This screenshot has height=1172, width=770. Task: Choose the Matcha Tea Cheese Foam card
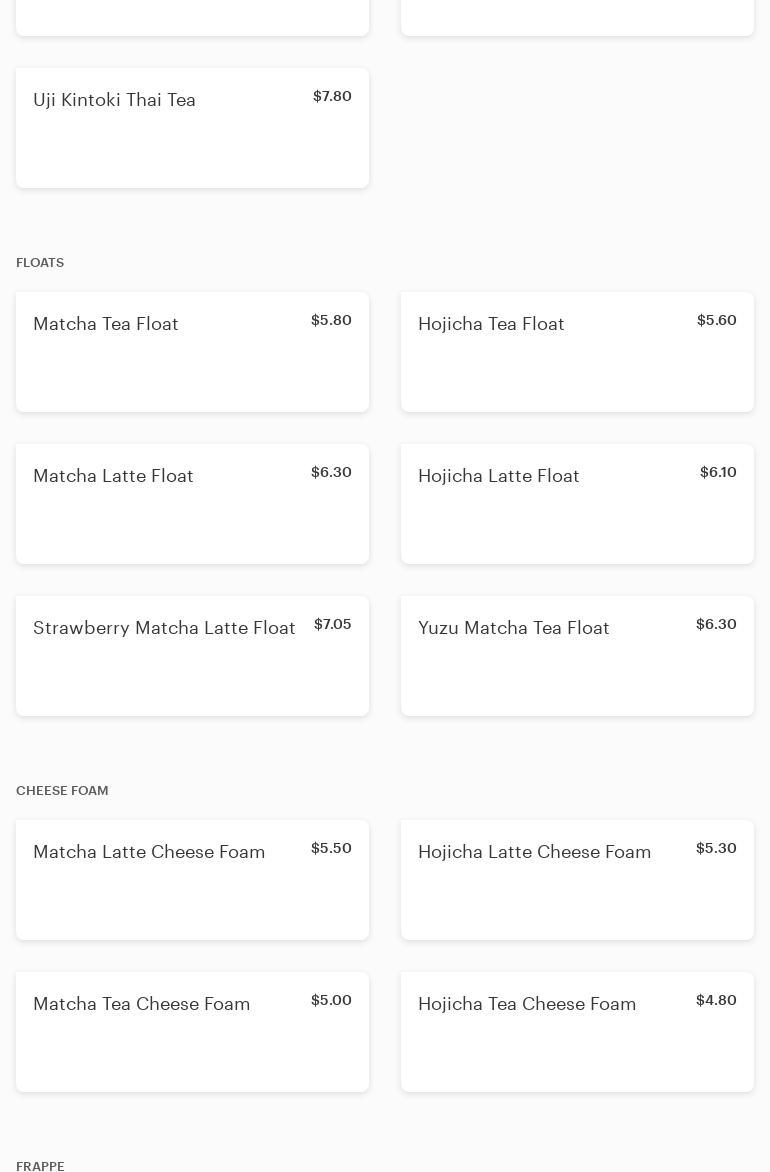coord(192,1032)
